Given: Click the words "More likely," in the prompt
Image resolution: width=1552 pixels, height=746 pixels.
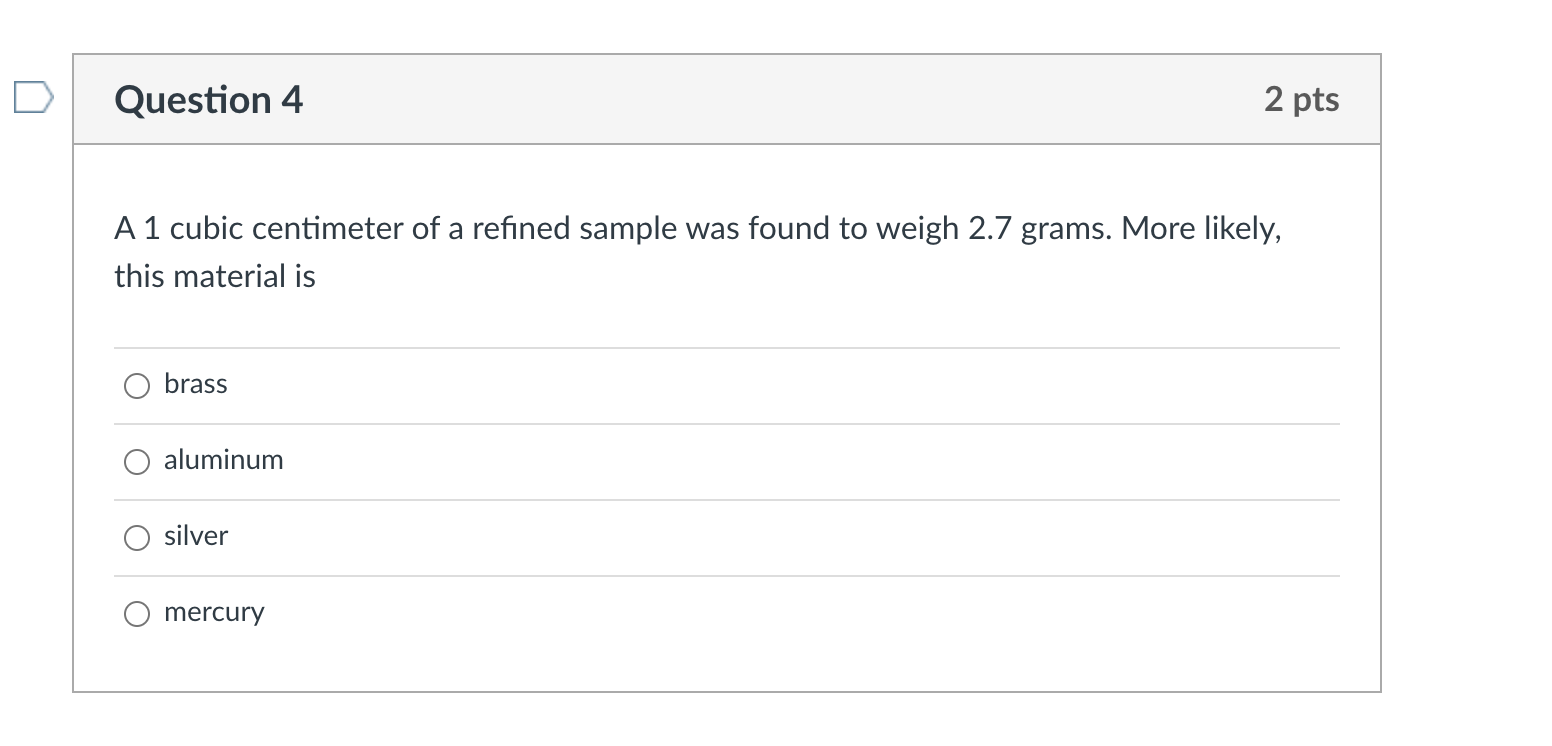Looking at the screenshot, I should pos(1201,229).
